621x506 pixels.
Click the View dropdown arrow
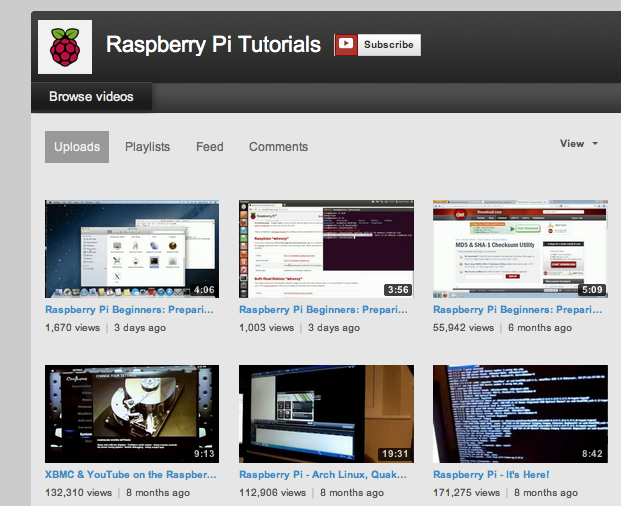595,144
